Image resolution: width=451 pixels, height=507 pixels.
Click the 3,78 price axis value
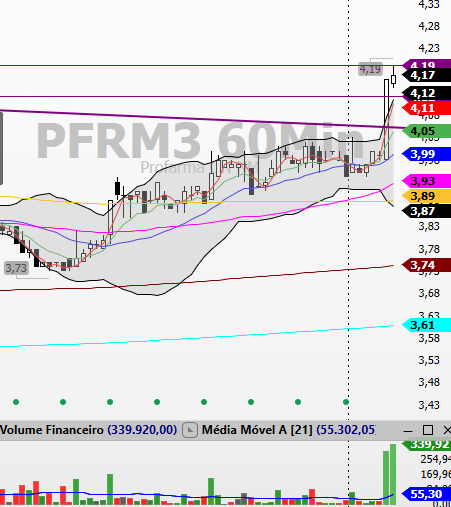(429, 249)
